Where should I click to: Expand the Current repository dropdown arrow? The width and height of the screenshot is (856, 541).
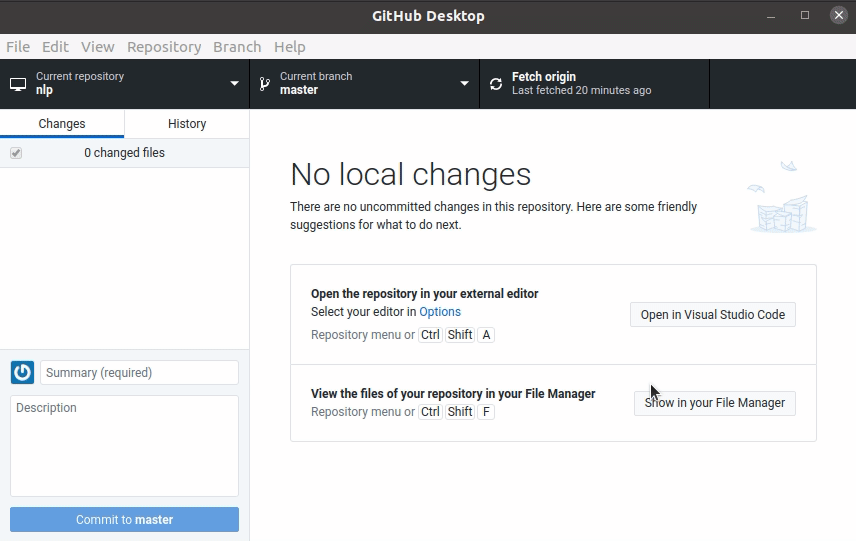click(234, 84)
